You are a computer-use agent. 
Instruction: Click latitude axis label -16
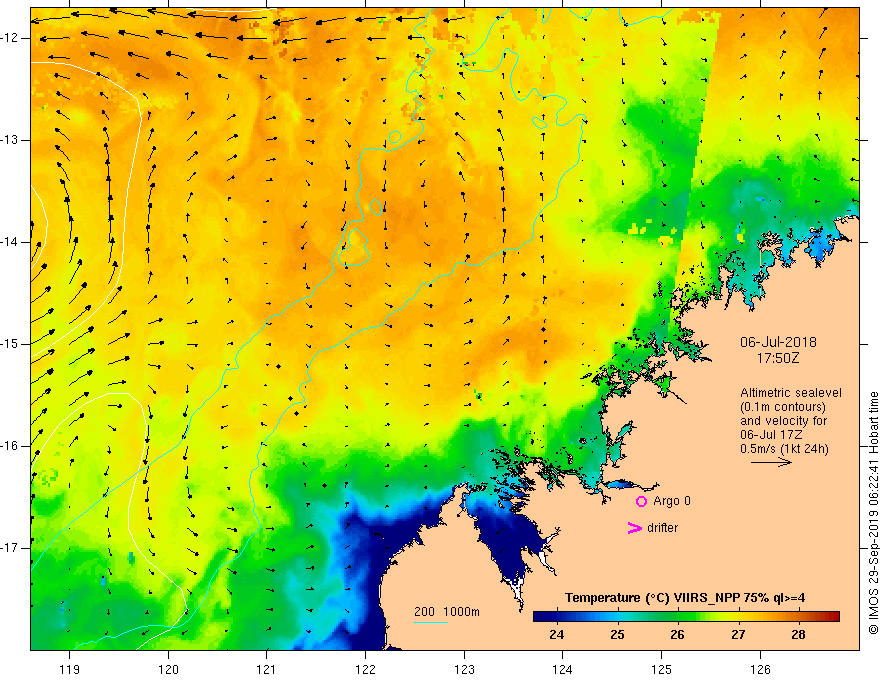tap(10, 446)
